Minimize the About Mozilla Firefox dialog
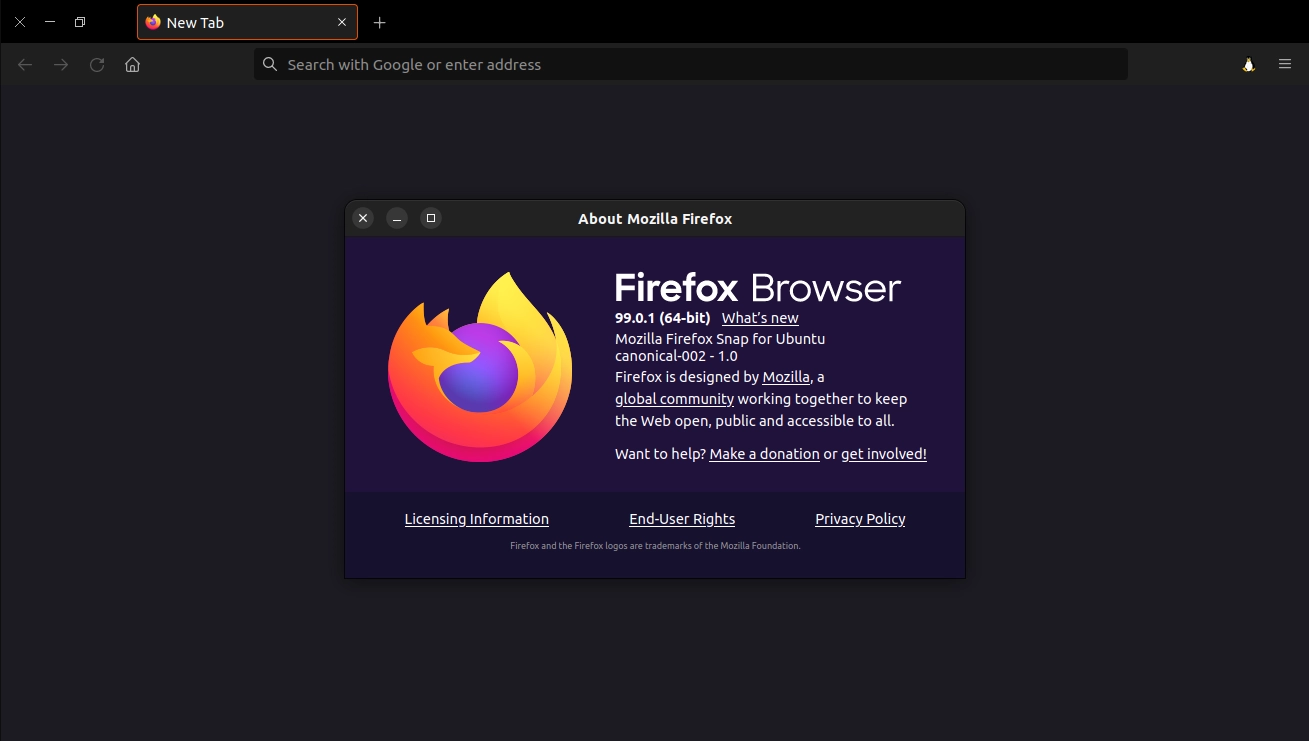Image resolution: width=1309 pixels, height=741 pixels. 397,218
